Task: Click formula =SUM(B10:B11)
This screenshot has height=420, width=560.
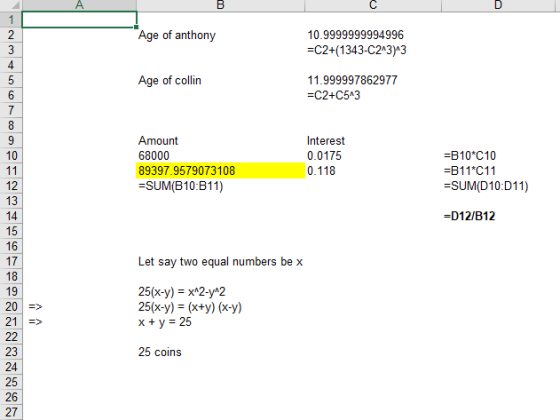Action: click(x=180, y=186)
